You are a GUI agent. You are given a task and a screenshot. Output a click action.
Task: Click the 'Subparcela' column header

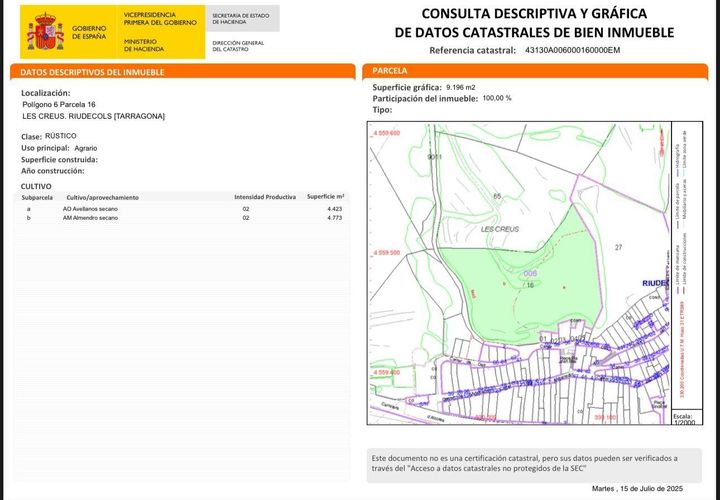(37, 197)
